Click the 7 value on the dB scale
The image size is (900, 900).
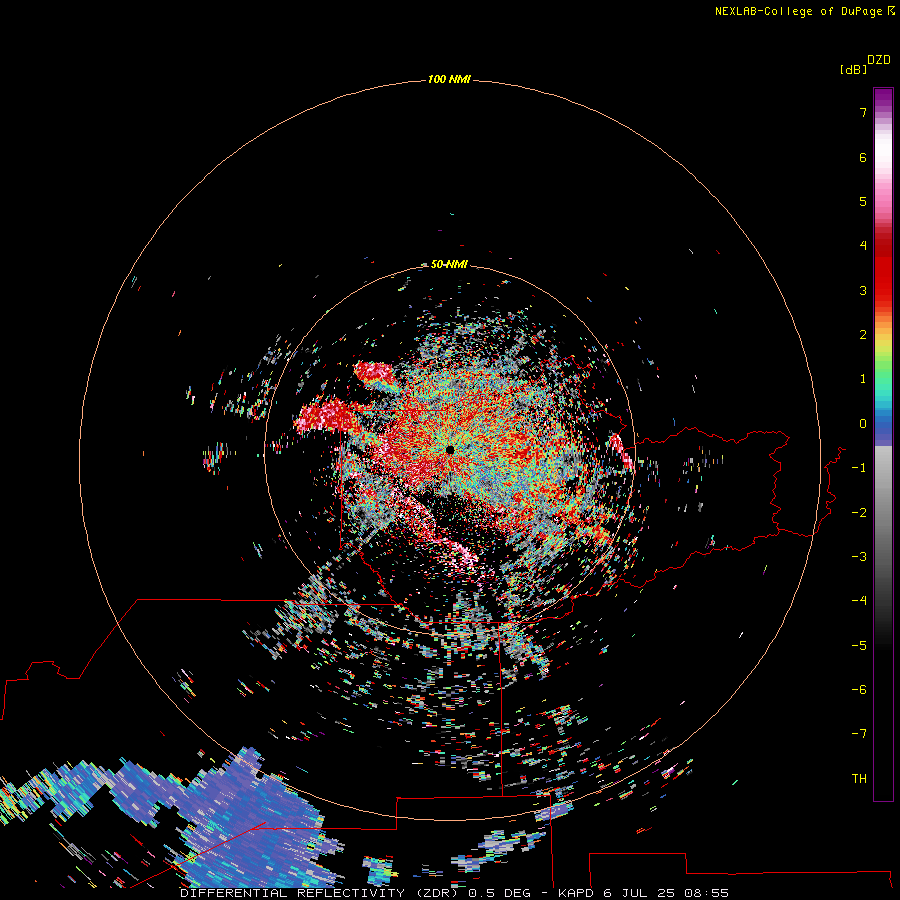863,112
